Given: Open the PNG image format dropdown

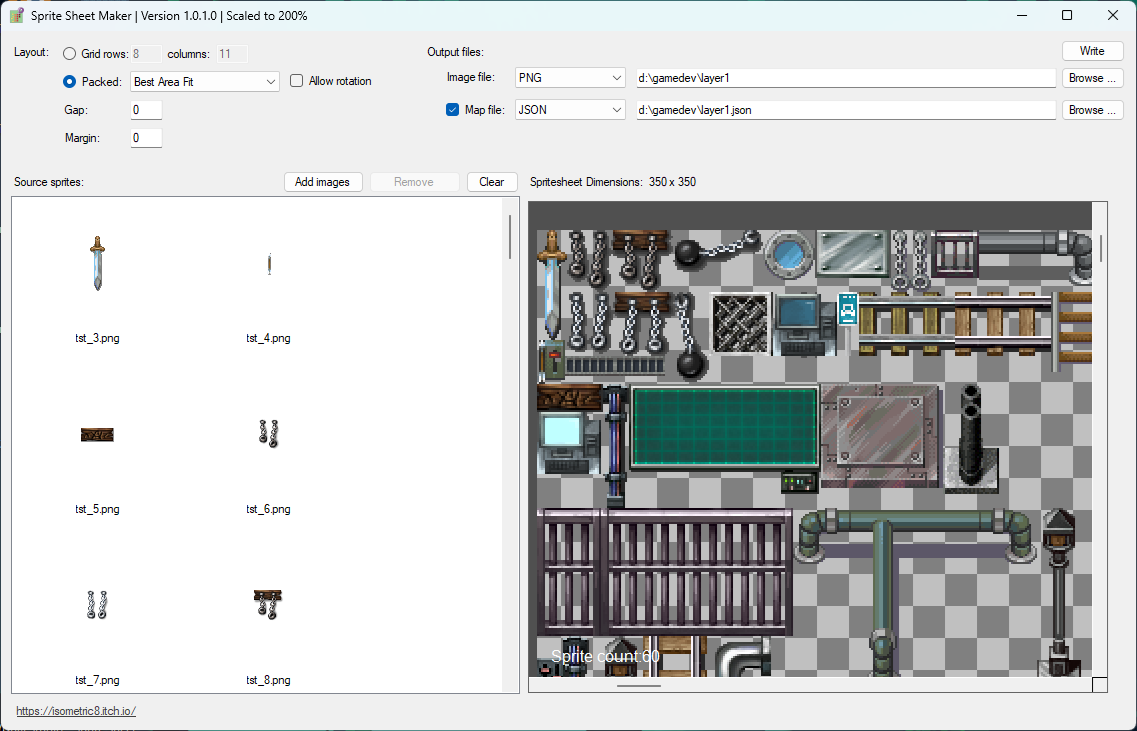Looking at the screenshot, I should coord(570,78).
